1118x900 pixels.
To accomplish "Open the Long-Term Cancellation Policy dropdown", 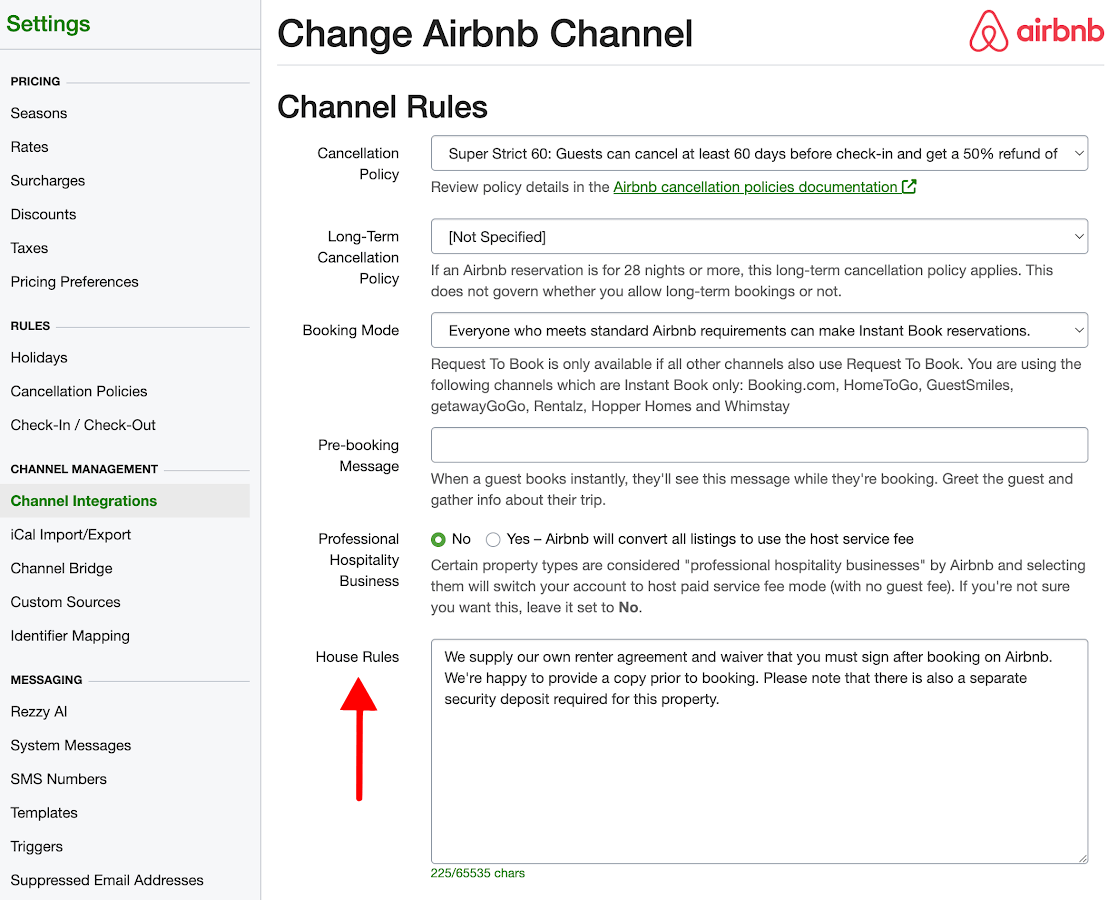I will (759, 237).
